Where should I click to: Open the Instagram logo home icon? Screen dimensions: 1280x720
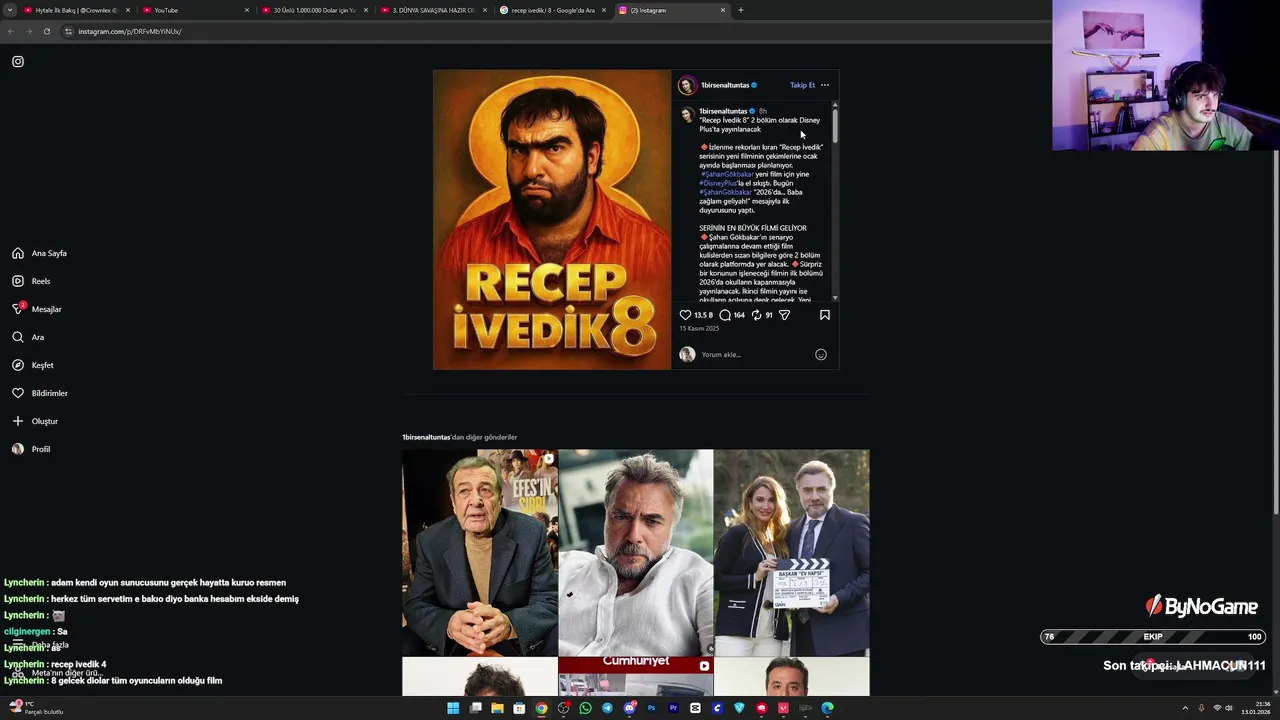[x=18, y=62]
